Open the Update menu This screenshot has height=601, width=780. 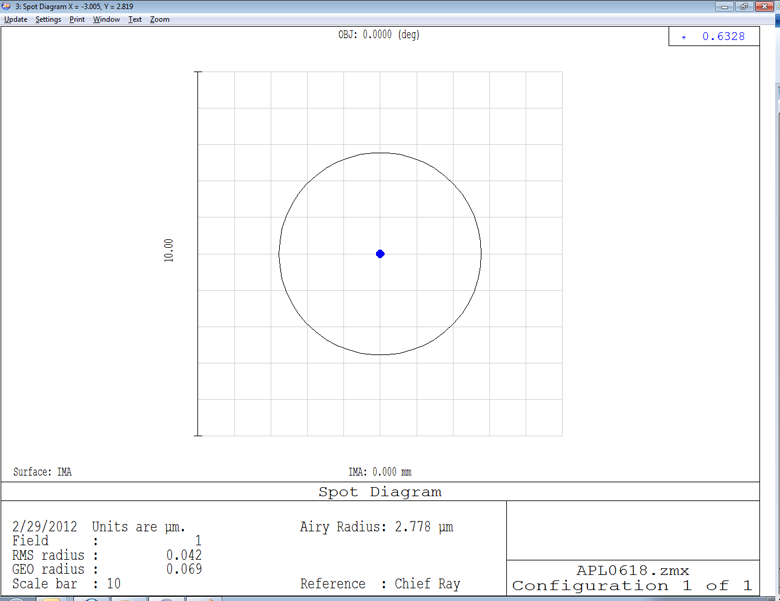[16, 20]
